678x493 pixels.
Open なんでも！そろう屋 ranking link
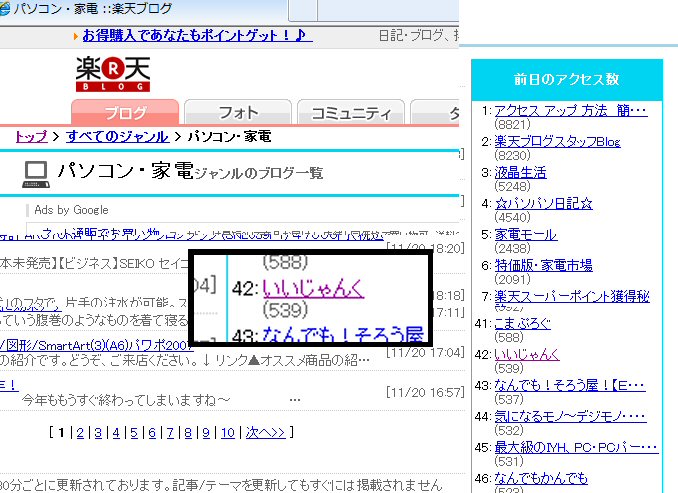(570, 385)
